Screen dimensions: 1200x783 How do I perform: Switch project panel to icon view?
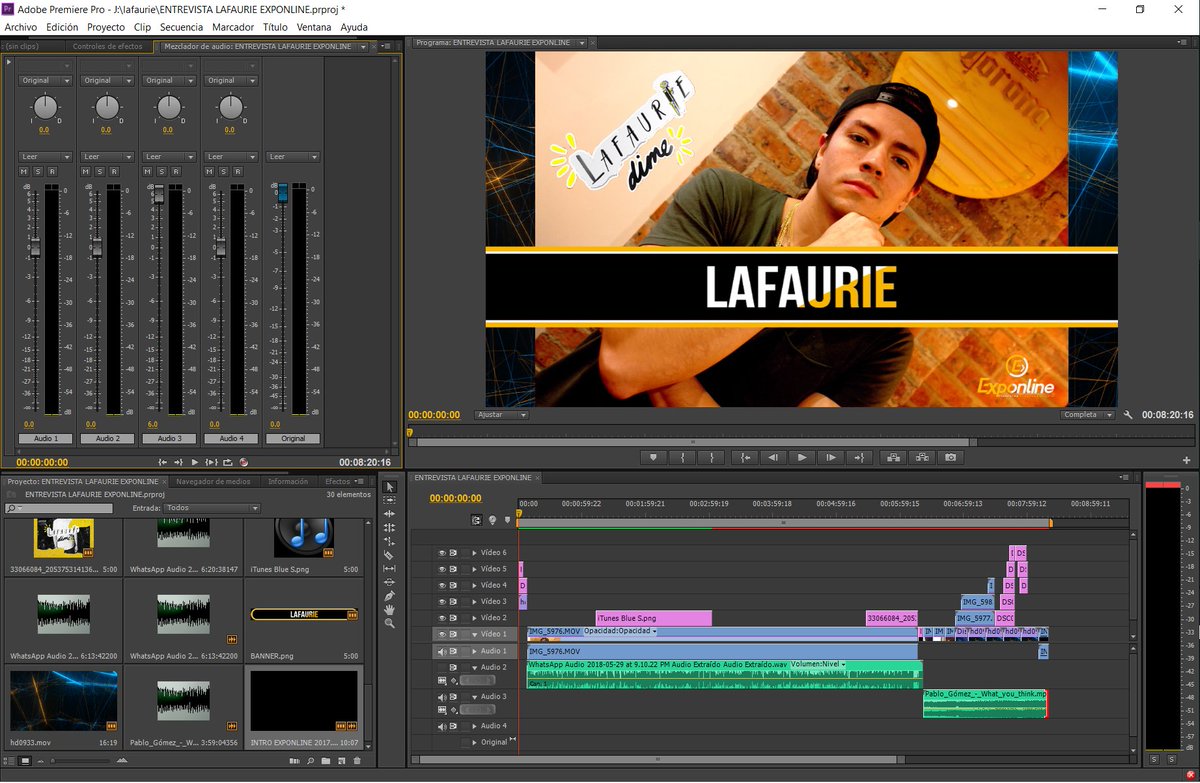(x=25, y=761)
